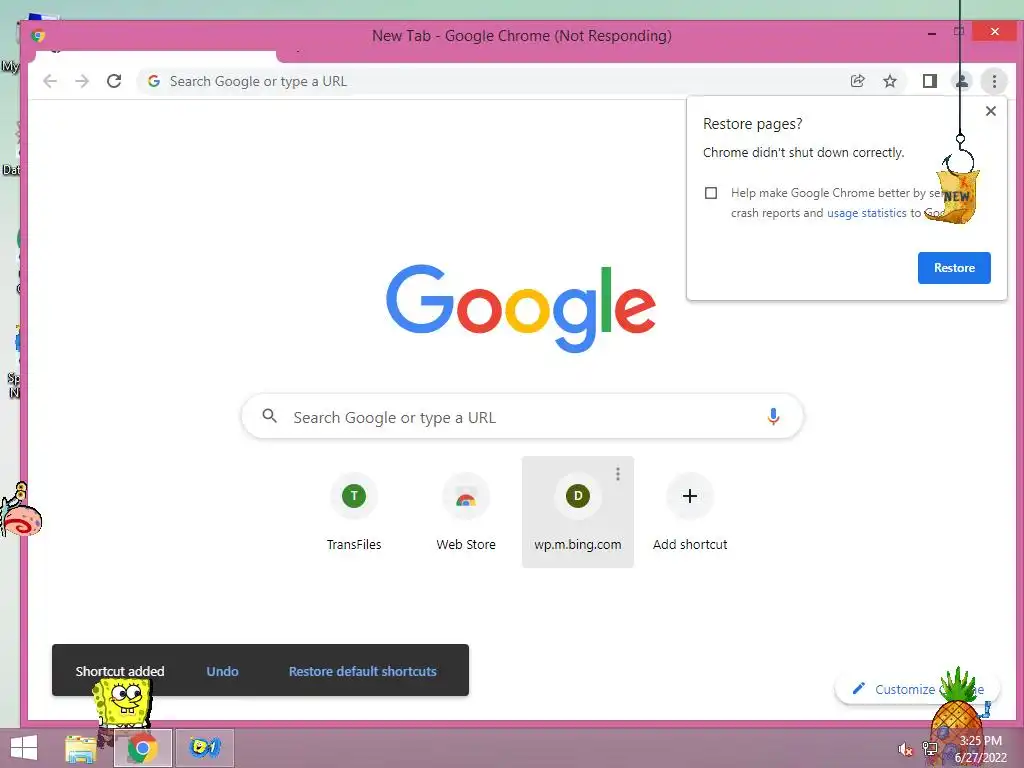Screen dimensions: 1024x768
Task: Open the Windows Start button
Action: (x=24, y=748)
